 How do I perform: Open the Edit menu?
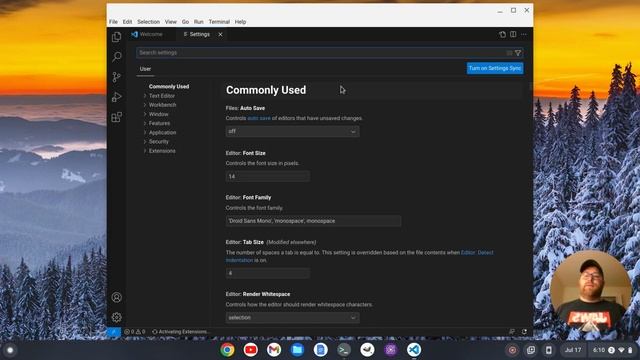(x=127, y=22)
